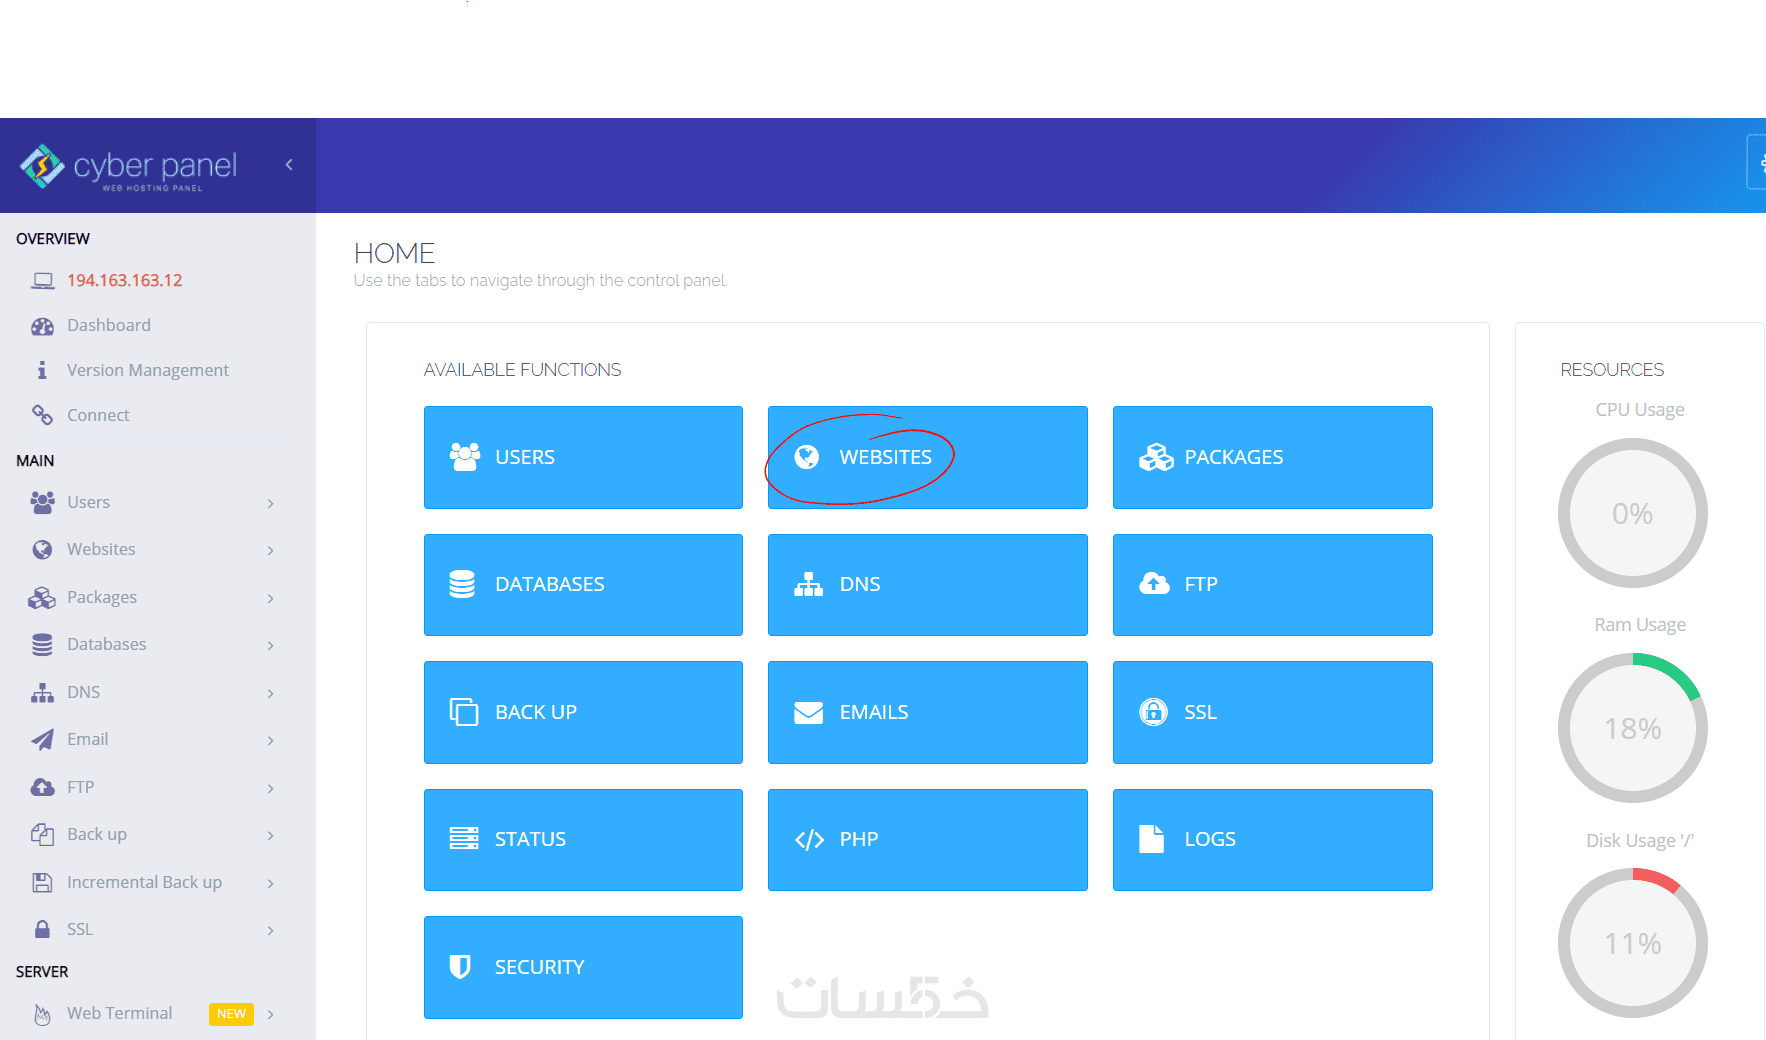Click the laptop icon beside the IP address

(x=42, y=281)
